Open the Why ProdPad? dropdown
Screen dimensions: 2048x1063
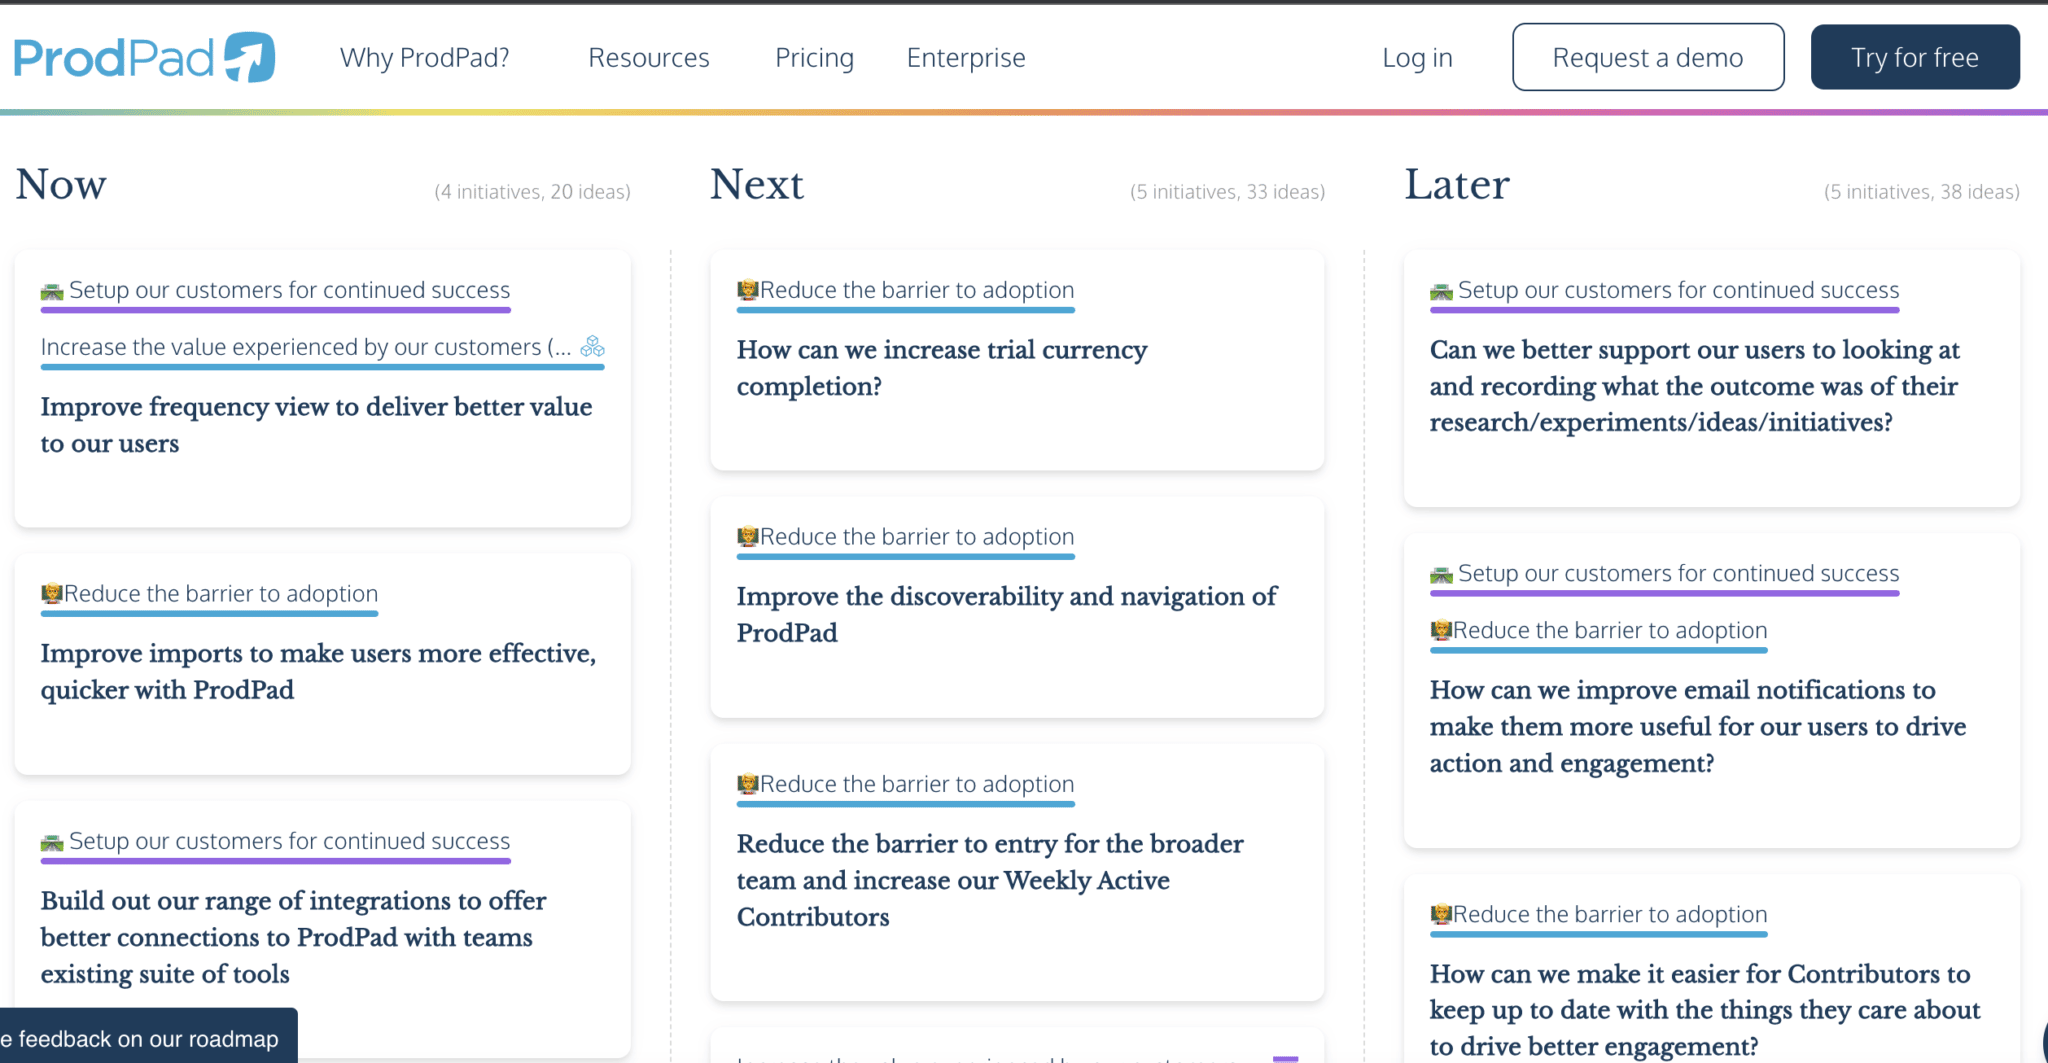(424, 57)
